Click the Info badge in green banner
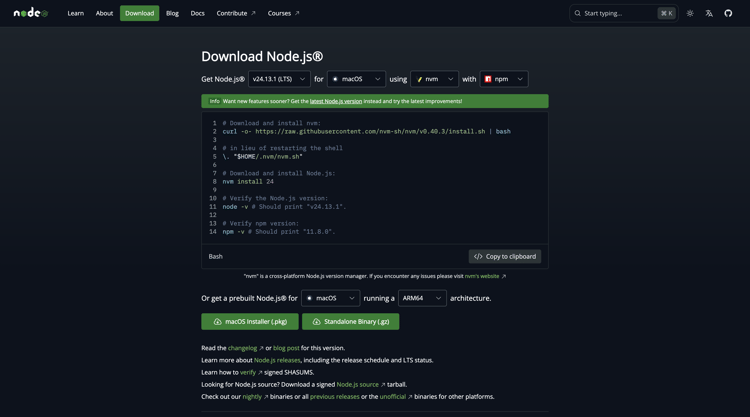750x417 pixels. point(214,101)
